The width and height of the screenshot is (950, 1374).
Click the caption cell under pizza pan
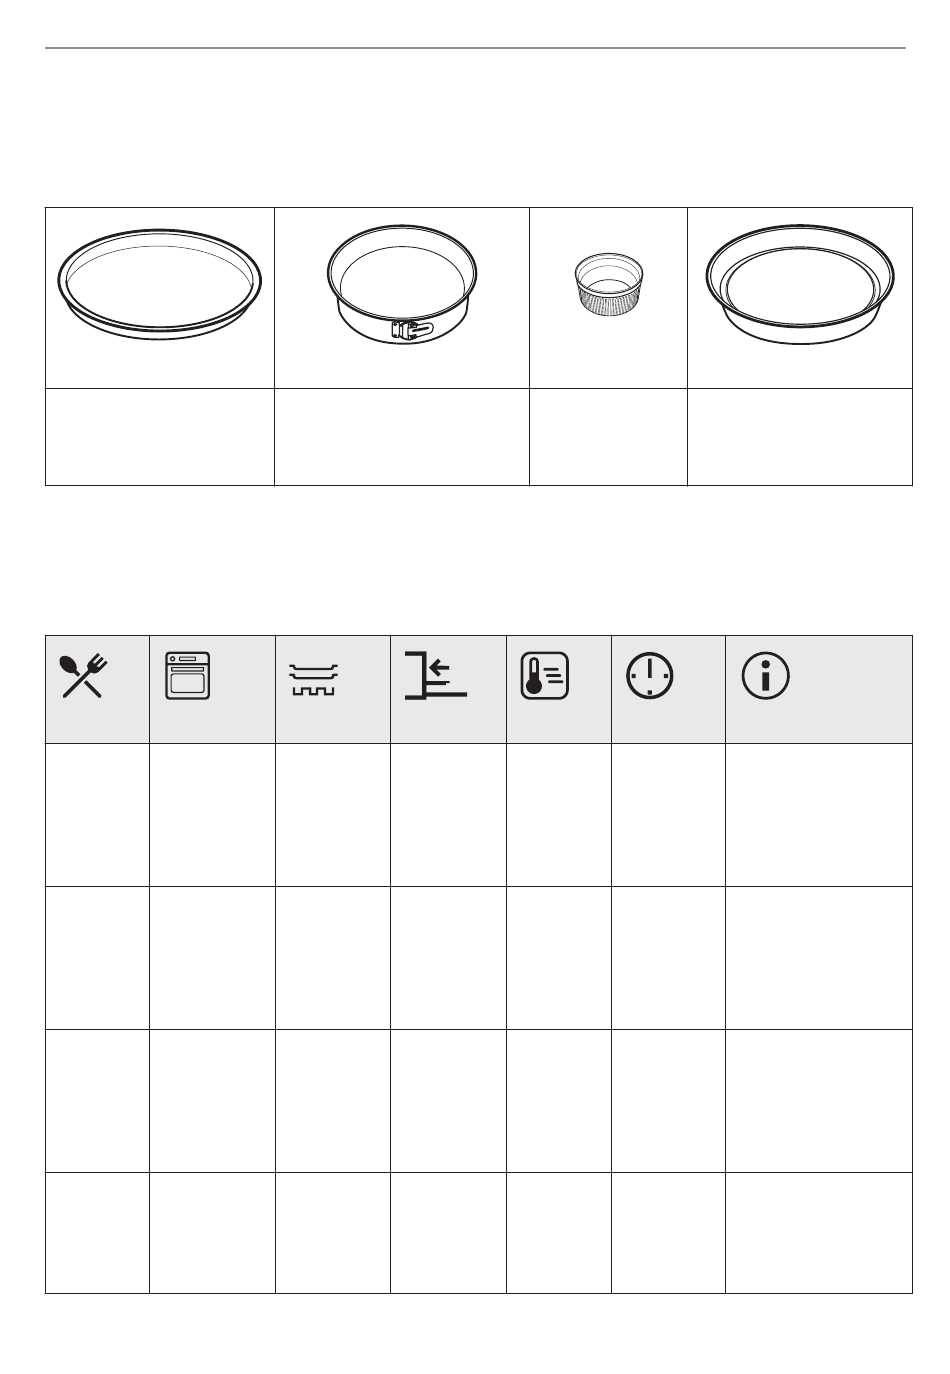pyautogui.click(x=160, y=437)
